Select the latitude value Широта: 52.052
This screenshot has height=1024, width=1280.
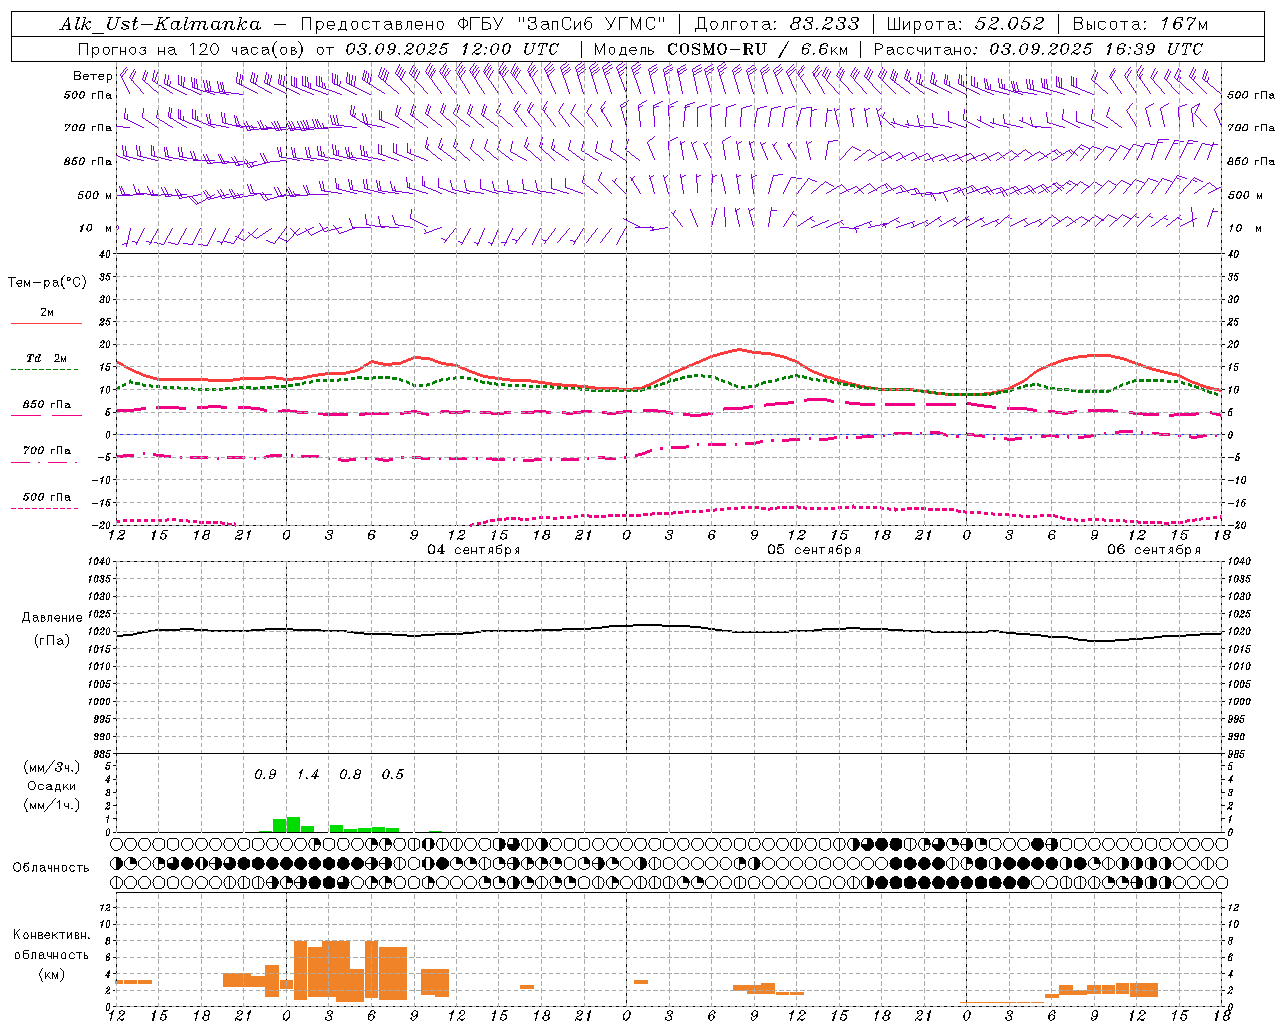[966, 24]
